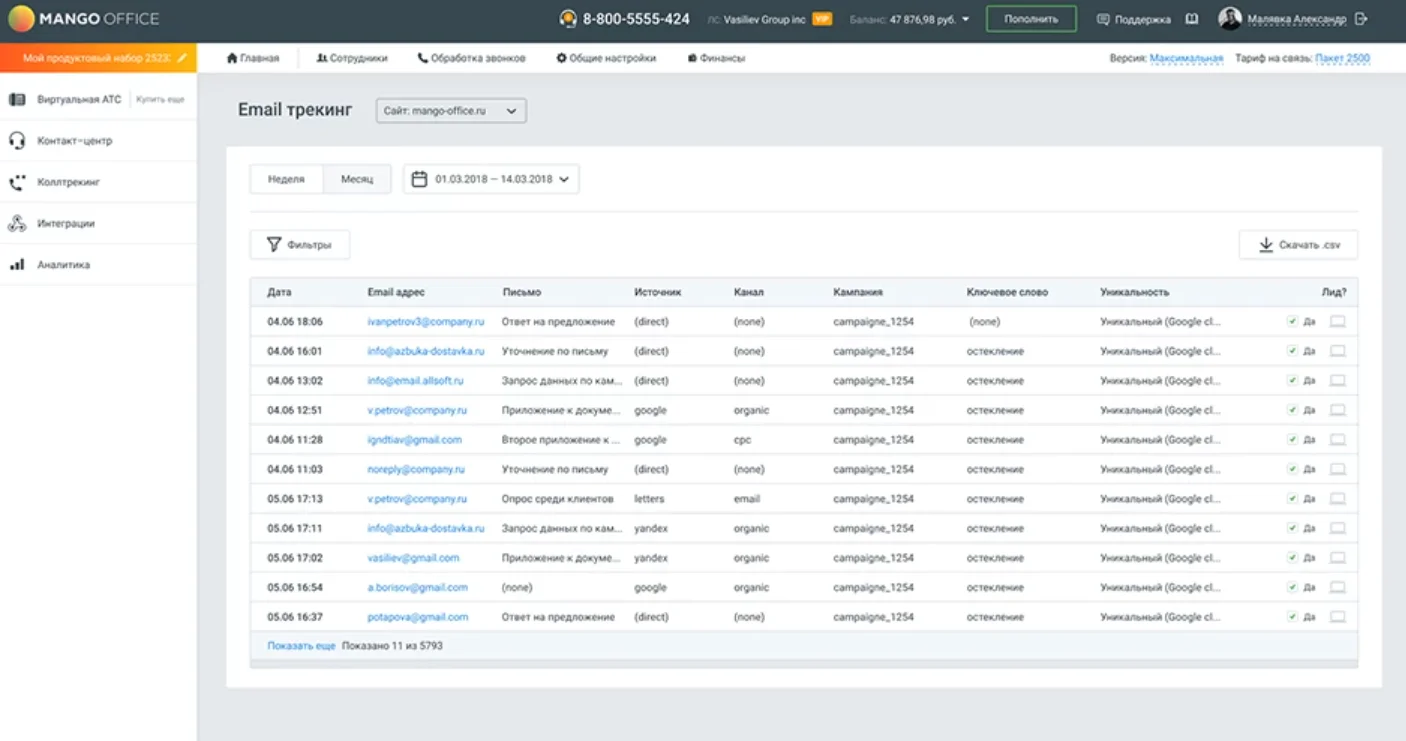Uncheck the lead checkbox for ivanpetrov3@company.ru
This screenshot has width=1406, height=741.
point(1292,322)
